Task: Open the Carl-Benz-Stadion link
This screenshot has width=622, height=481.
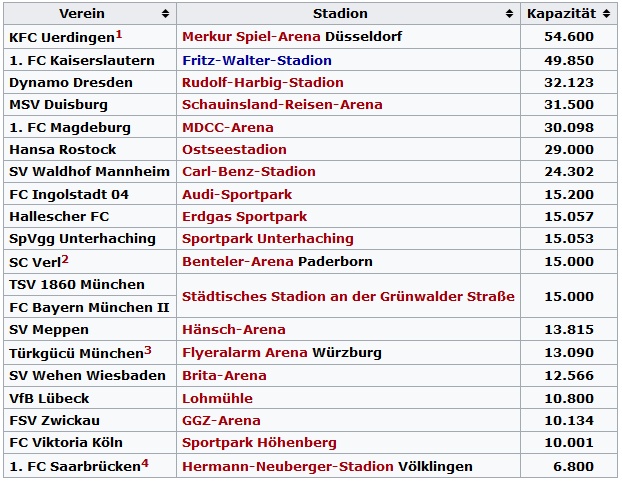Action: pos(249,172)
